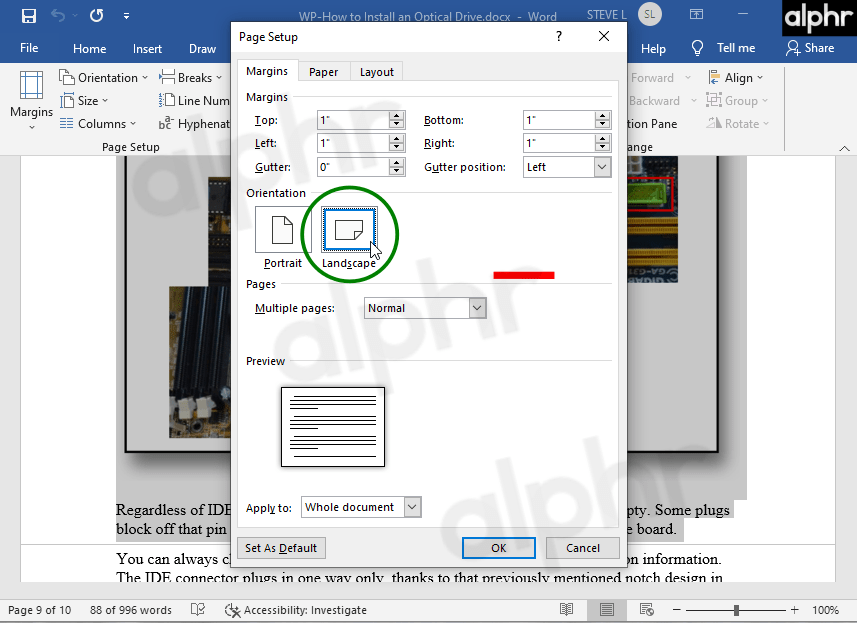Image resolution: width=857 pixels, height=623 pixels.
Task: Click the Bottom margin input field
Action: click(x=559, y=120)
